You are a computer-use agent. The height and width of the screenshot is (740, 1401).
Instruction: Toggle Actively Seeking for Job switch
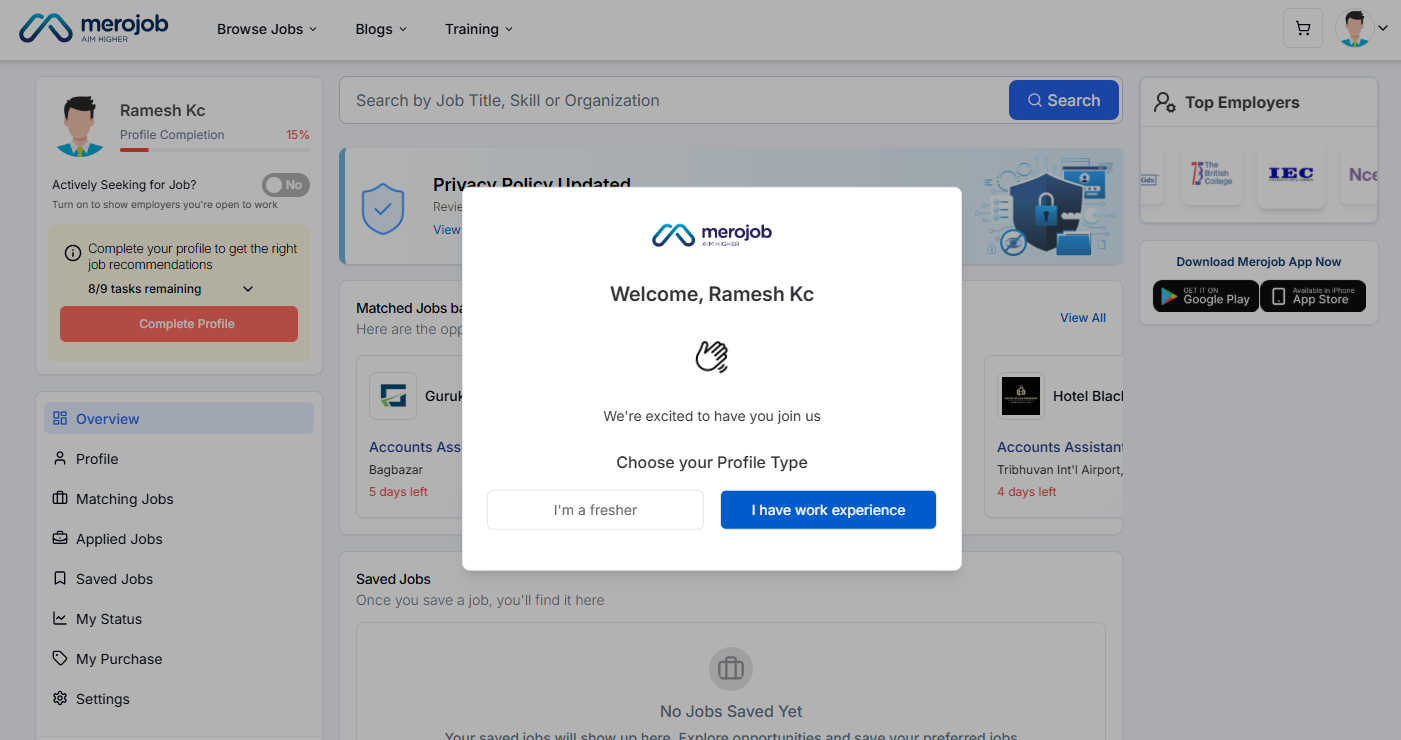(x=285, y=185)
